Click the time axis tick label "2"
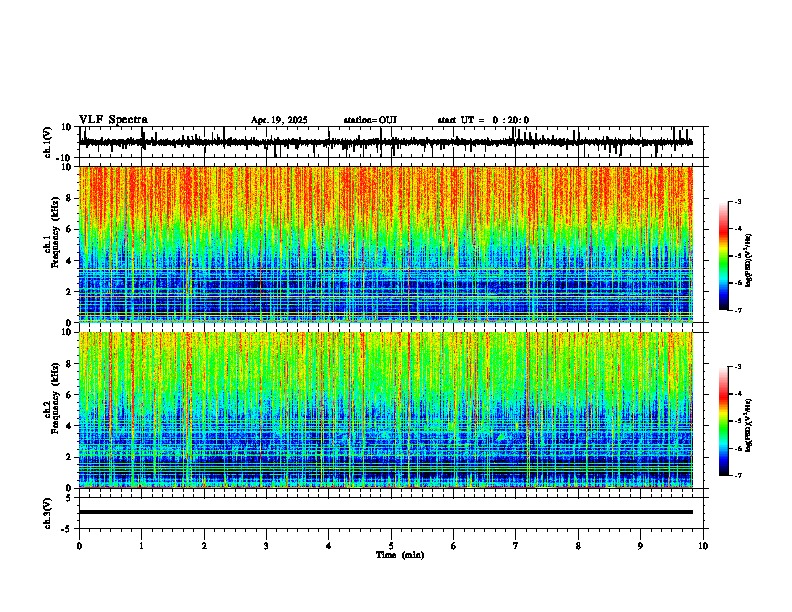The height and width of the screenshot is (612, 792). pyautogui.click(x=204, y=546)
